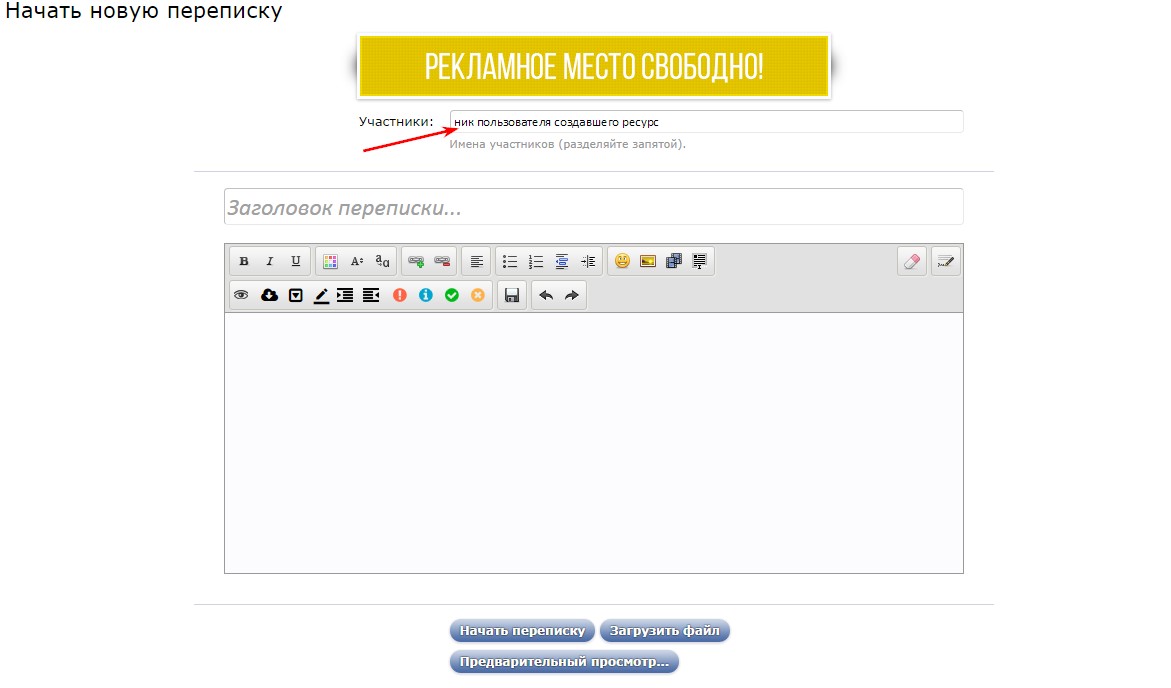Click the undo arrow in the toolbar

[546, 296]
